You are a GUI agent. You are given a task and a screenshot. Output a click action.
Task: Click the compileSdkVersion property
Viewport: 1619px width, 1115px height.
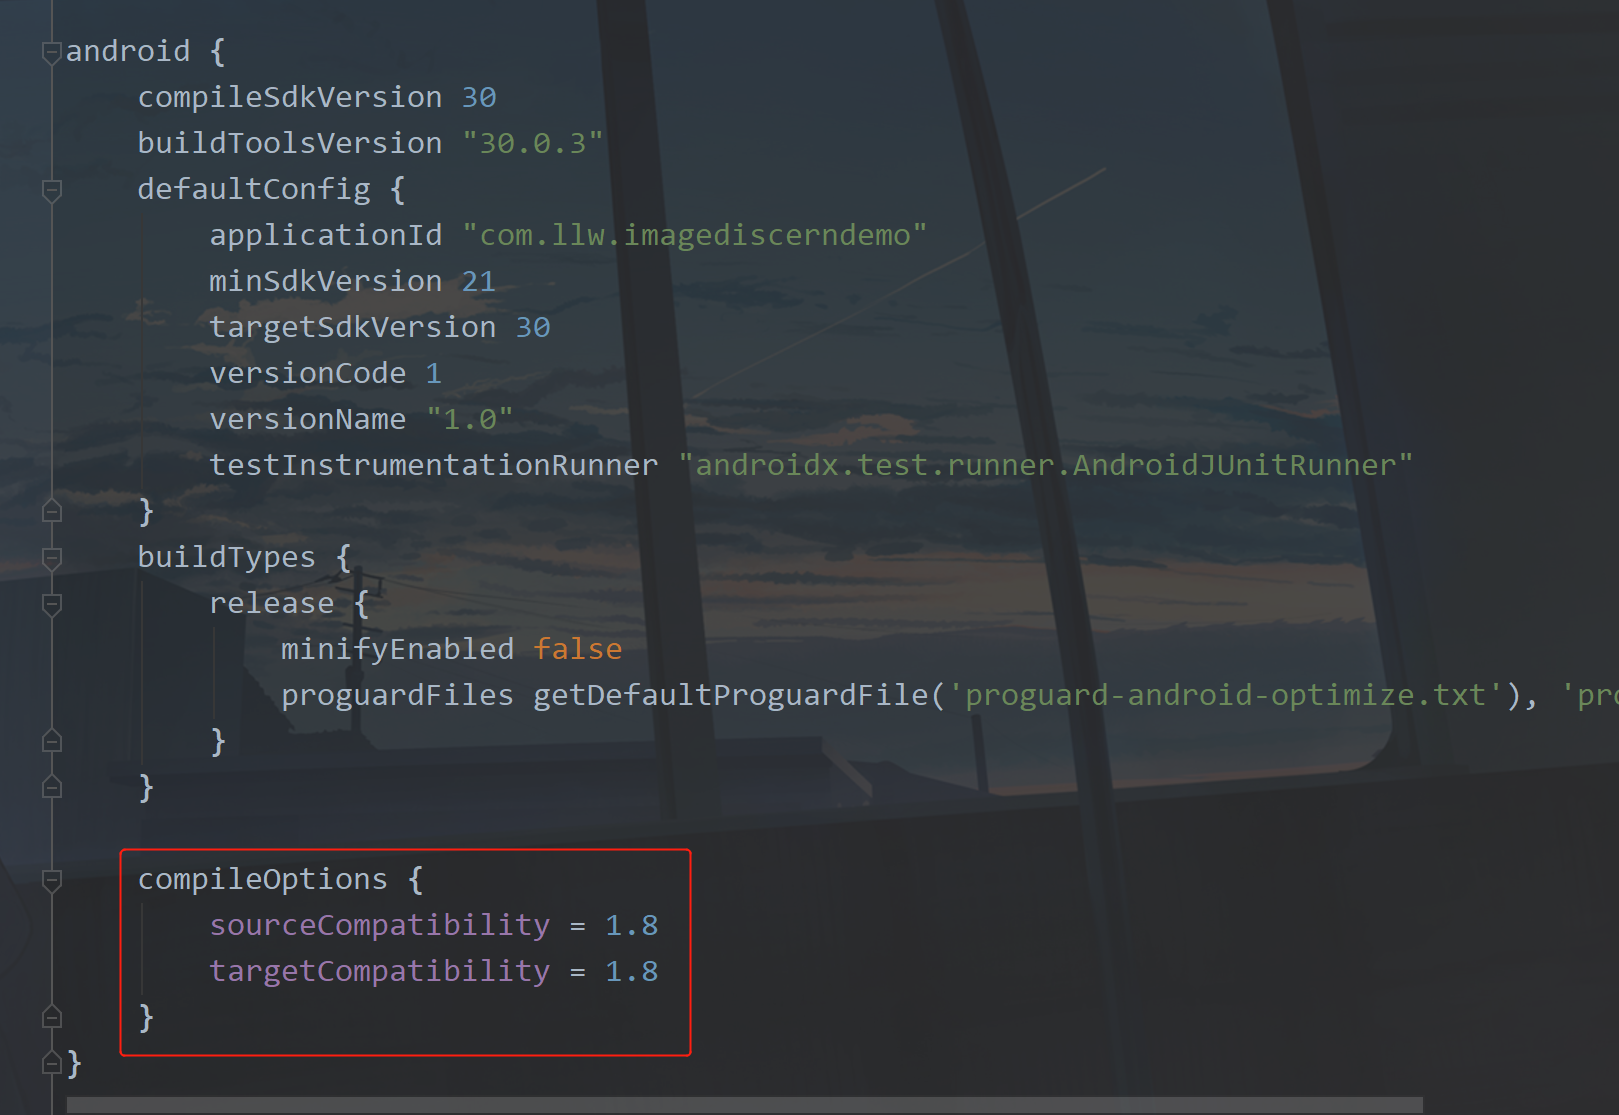click(x=290, y=97)
